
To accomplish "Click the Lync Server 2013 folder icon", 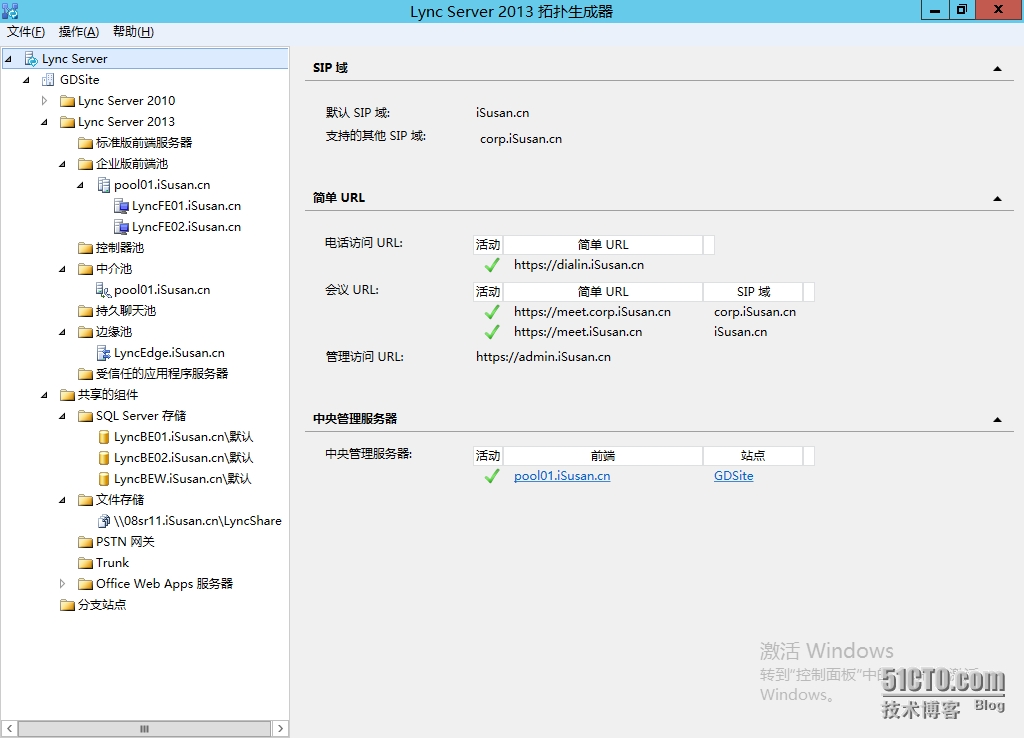I will click(67, 122).
